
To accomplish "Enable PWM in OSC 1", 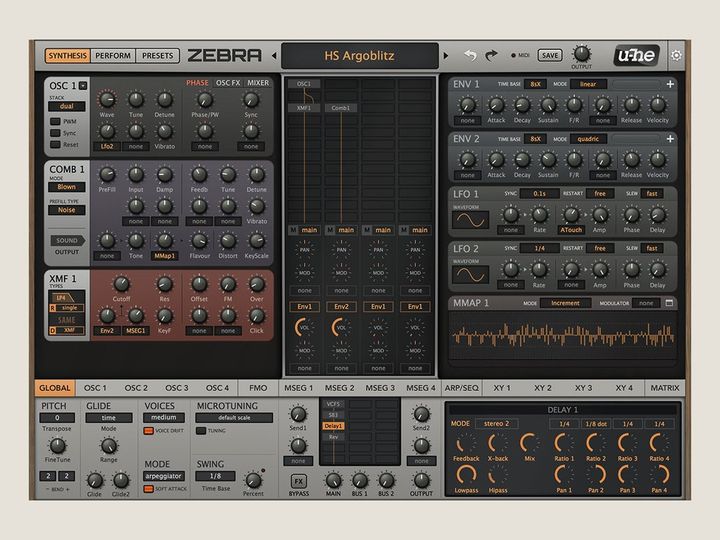I will pyautogui.click(x=56, y=122).
